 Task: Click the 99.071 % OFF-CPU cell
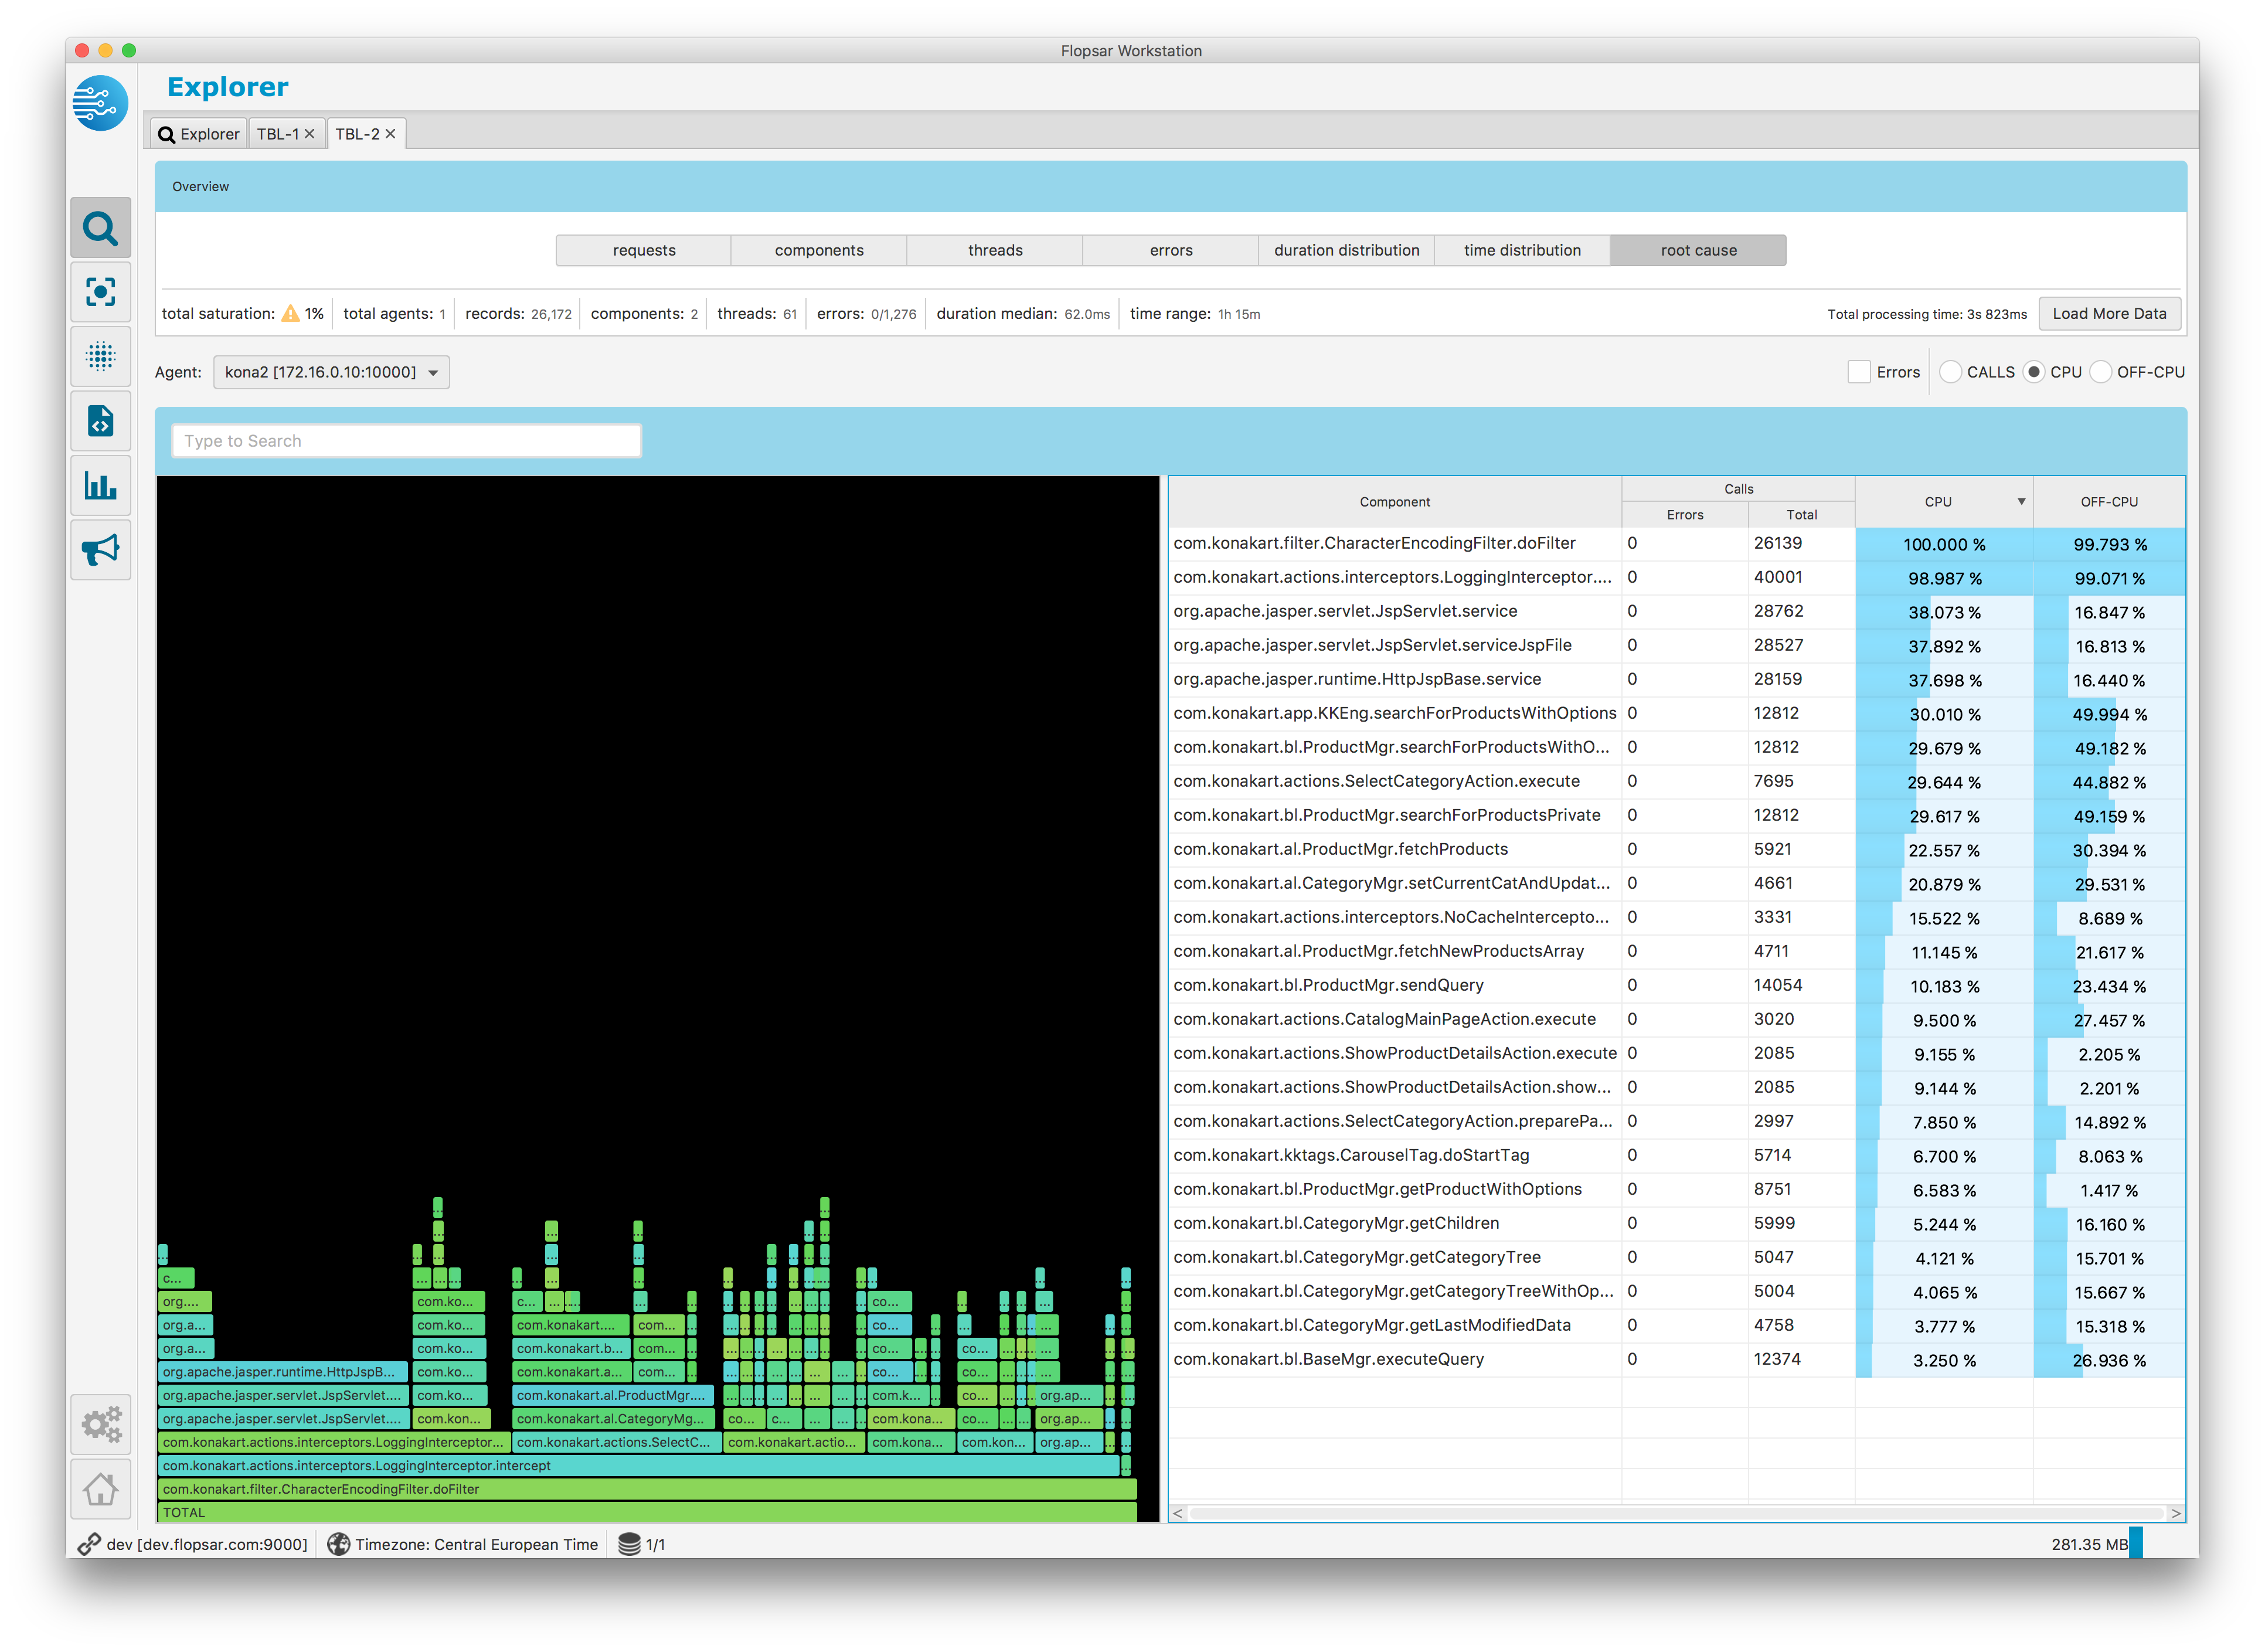(x=2109, y=578)
